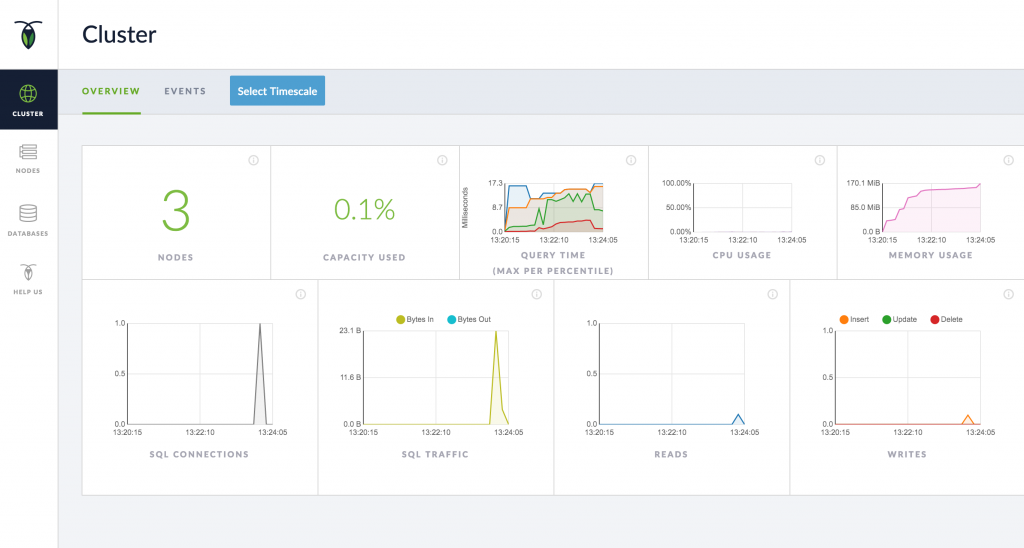Switch to the Overview tab

coord(111,91)
